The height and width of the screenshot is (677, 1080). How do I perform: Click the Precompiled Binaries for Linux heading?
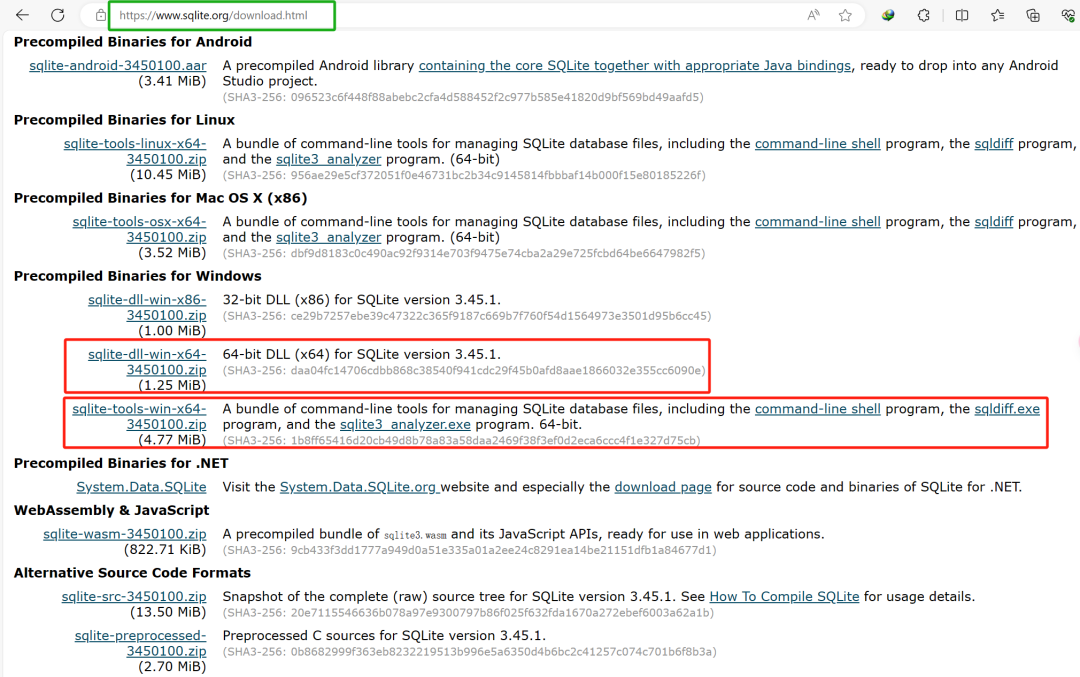[124, 120]
